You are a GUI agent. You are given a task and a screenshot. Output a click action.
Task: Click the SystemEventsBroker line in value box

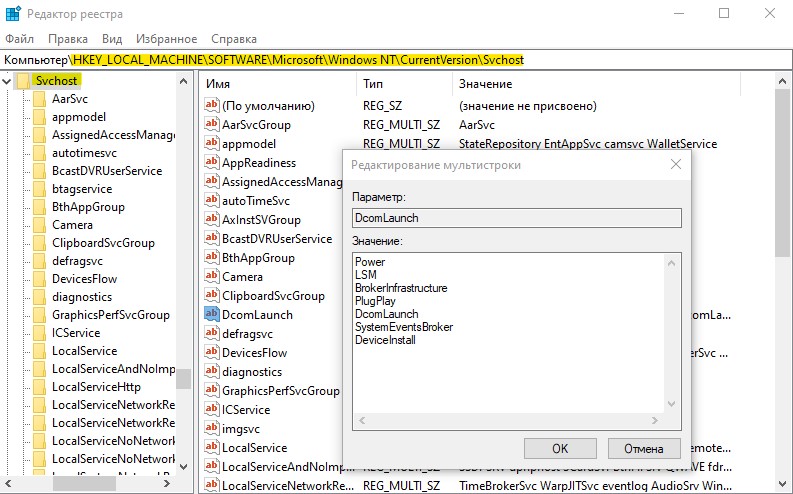click(x=404, y=327)
